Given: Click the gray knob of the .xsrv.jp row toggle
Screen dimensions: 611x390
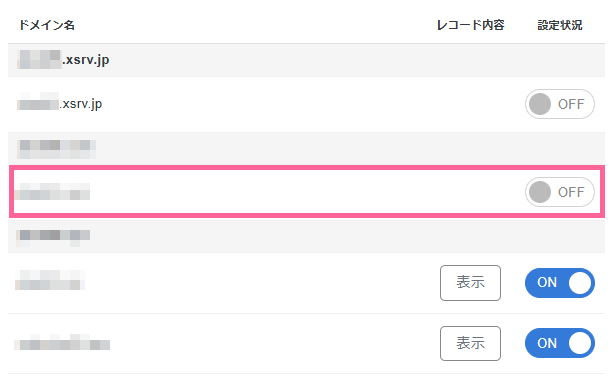Looking at the screenshot, I should coord(540,104).
